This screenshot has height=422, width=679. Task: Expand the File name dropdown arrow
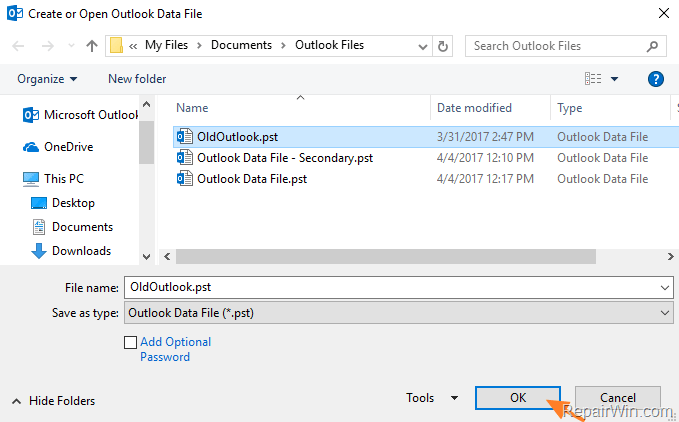[x=665, y=287]
